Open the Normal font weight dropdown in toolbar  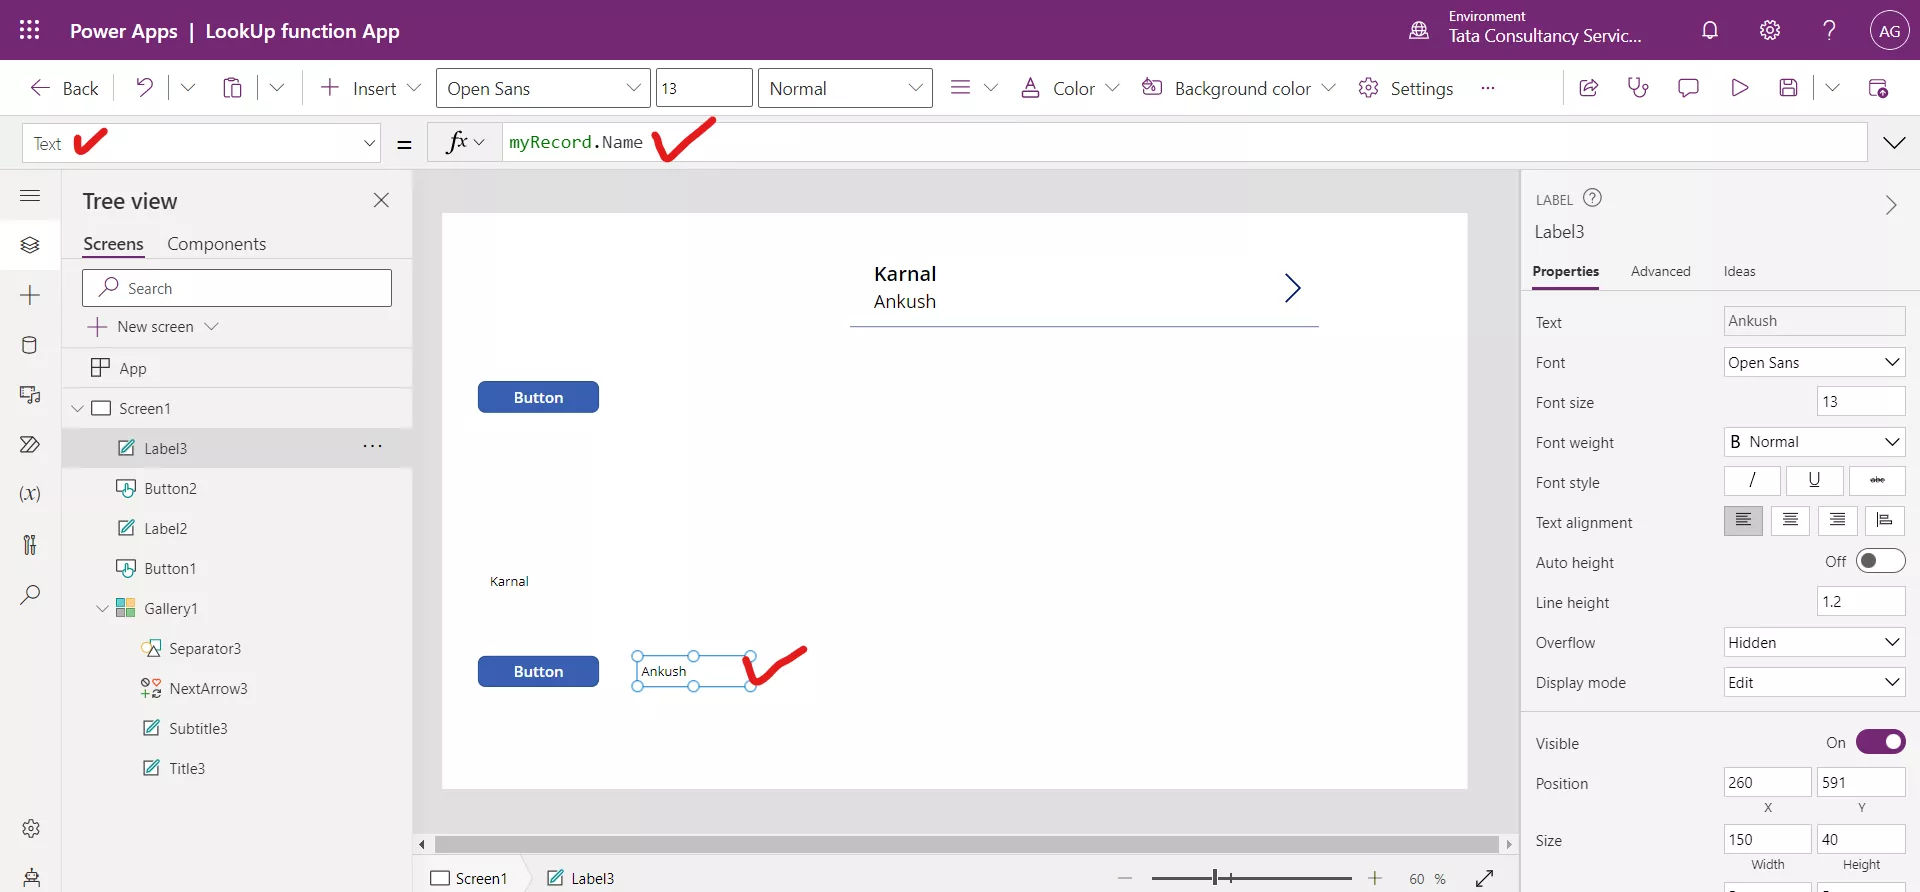coord(845,88)
